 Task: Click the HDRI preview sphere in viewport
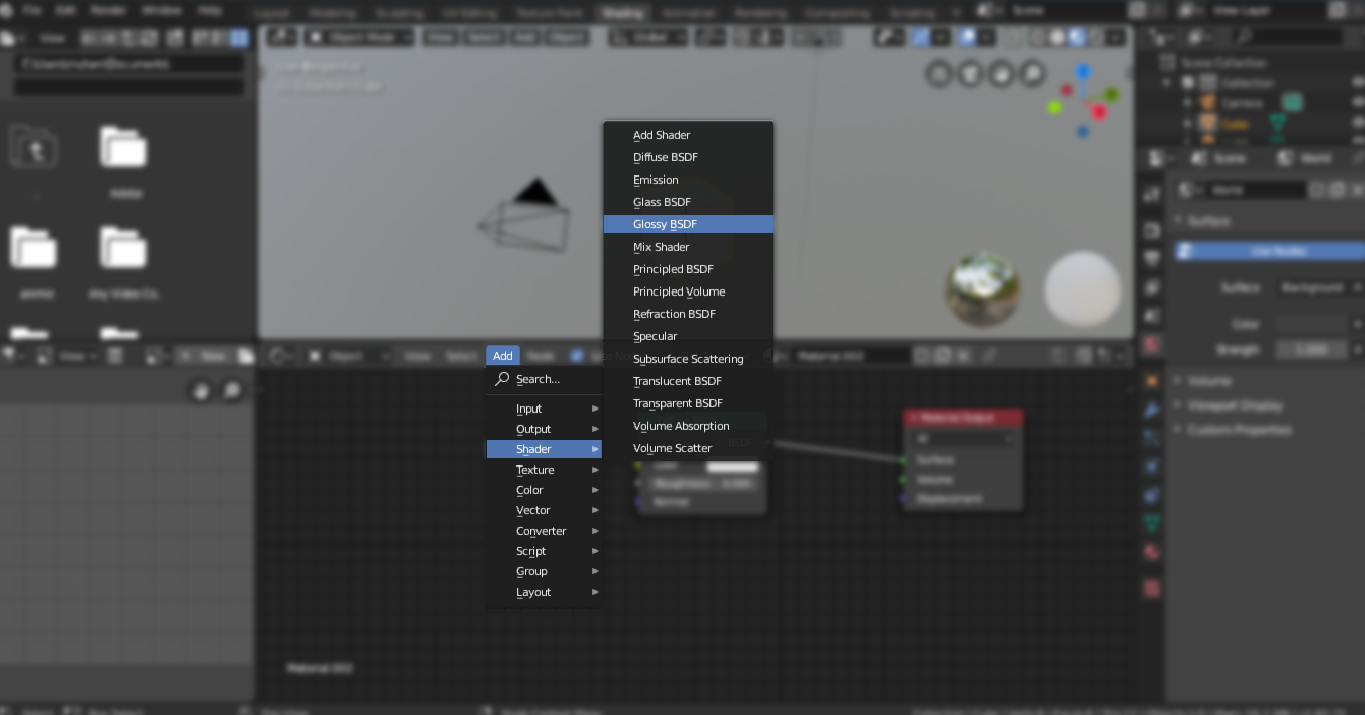pyautogui.click(x=983, y=289)
